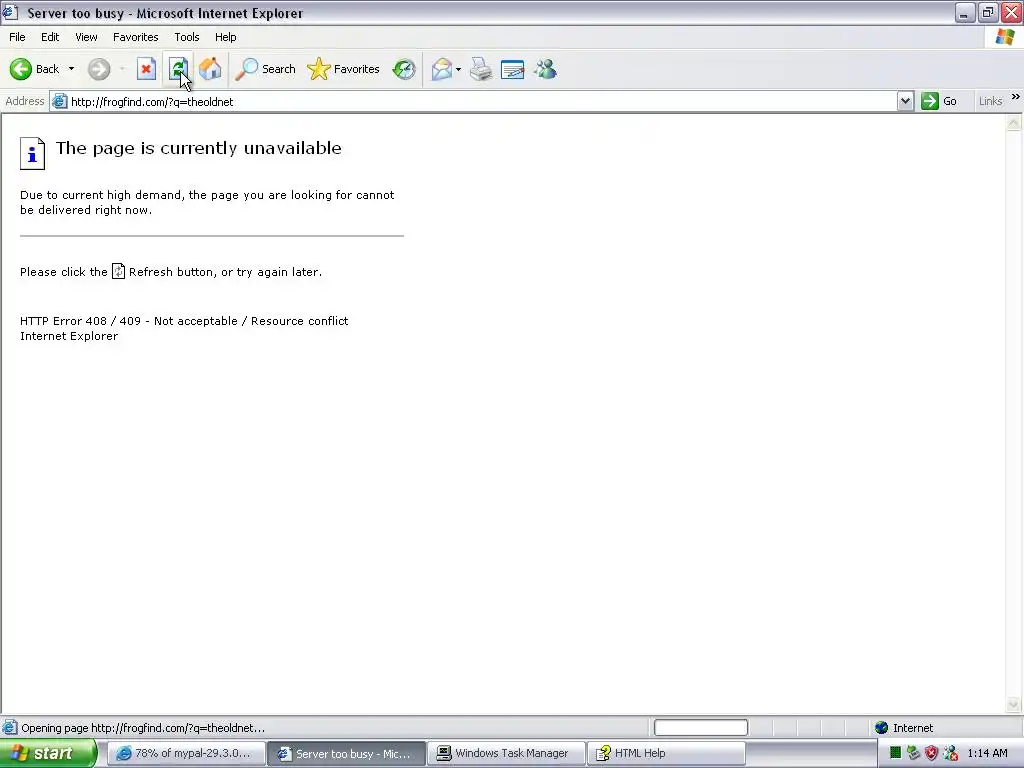Click the green CPU usage tray icon
1024x768 pixels.
click(x=895, y=753)
